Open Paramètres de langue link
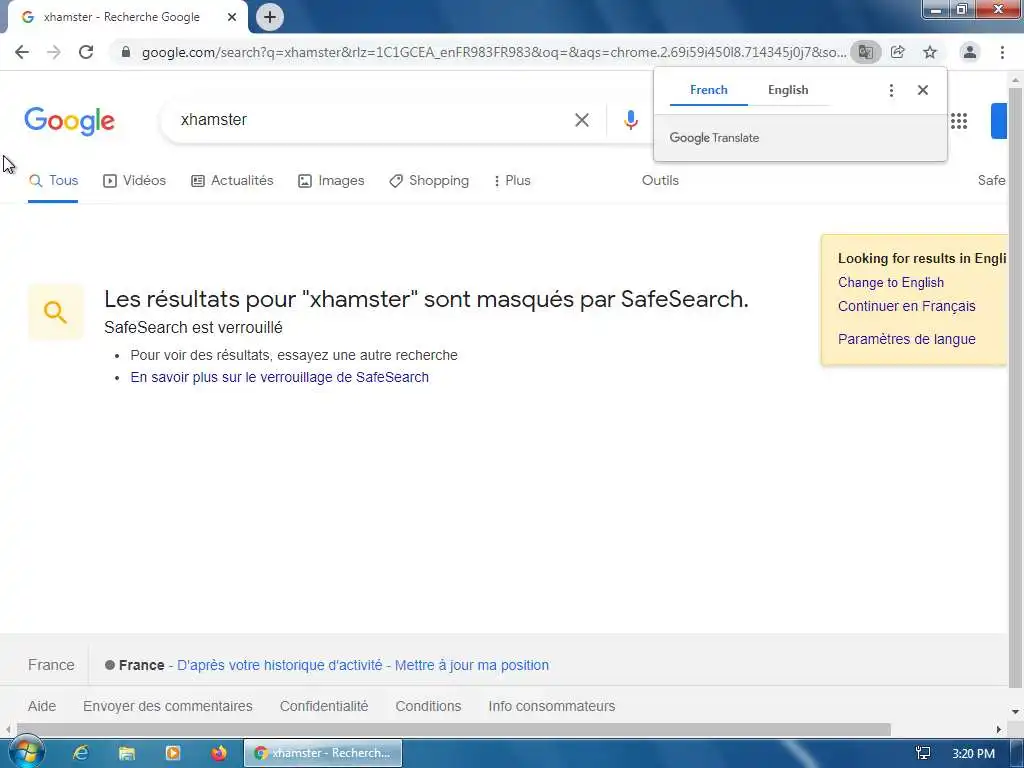Screen dimensions: 1024x768 tap(906, 339)
